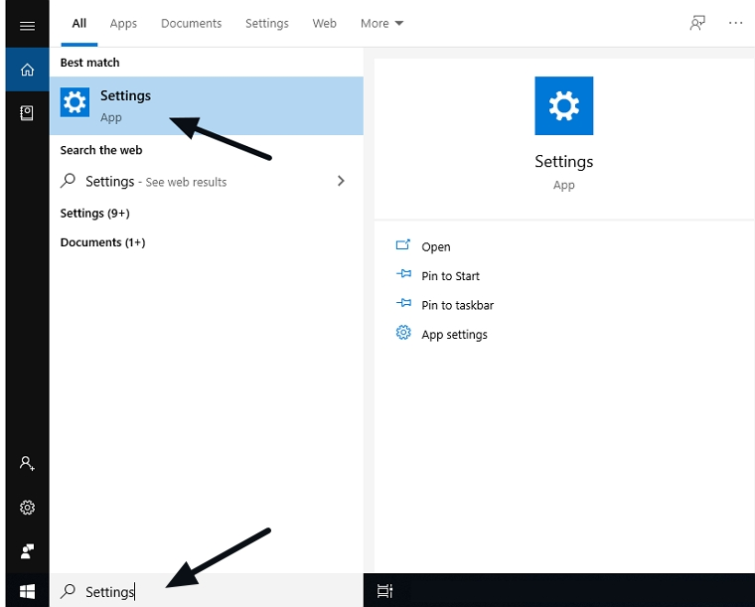Expand the More filter dropdown
The width and height of the screenshot is (755, 607).
tap(382, 24)
